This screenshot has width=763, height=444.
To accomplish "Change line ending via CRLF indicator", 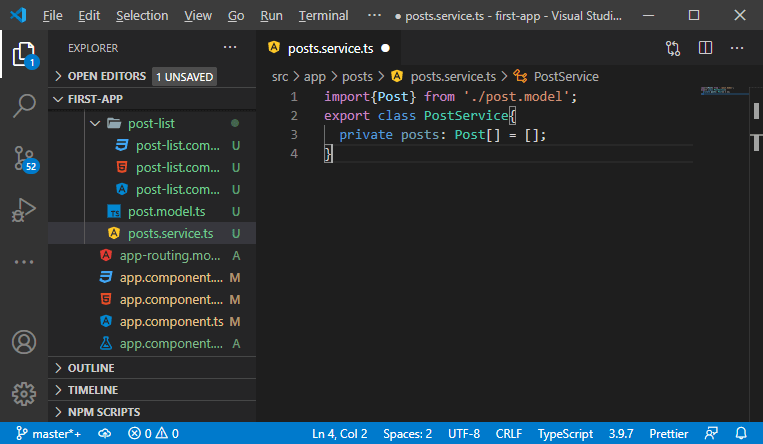I will tap(509, 433).
